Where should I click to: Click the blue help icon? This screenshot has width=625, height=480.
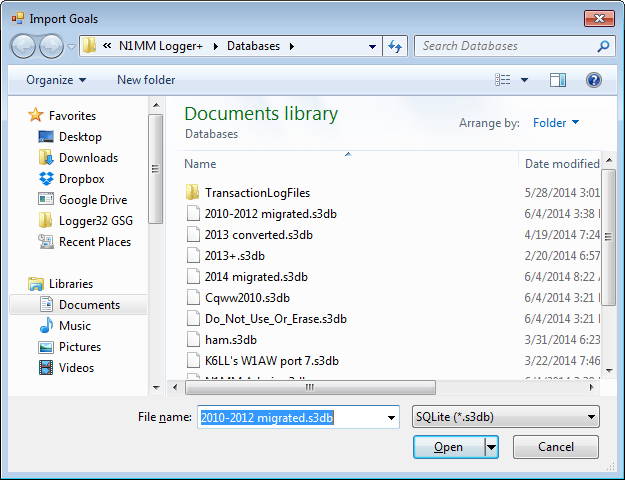[594, 80]
